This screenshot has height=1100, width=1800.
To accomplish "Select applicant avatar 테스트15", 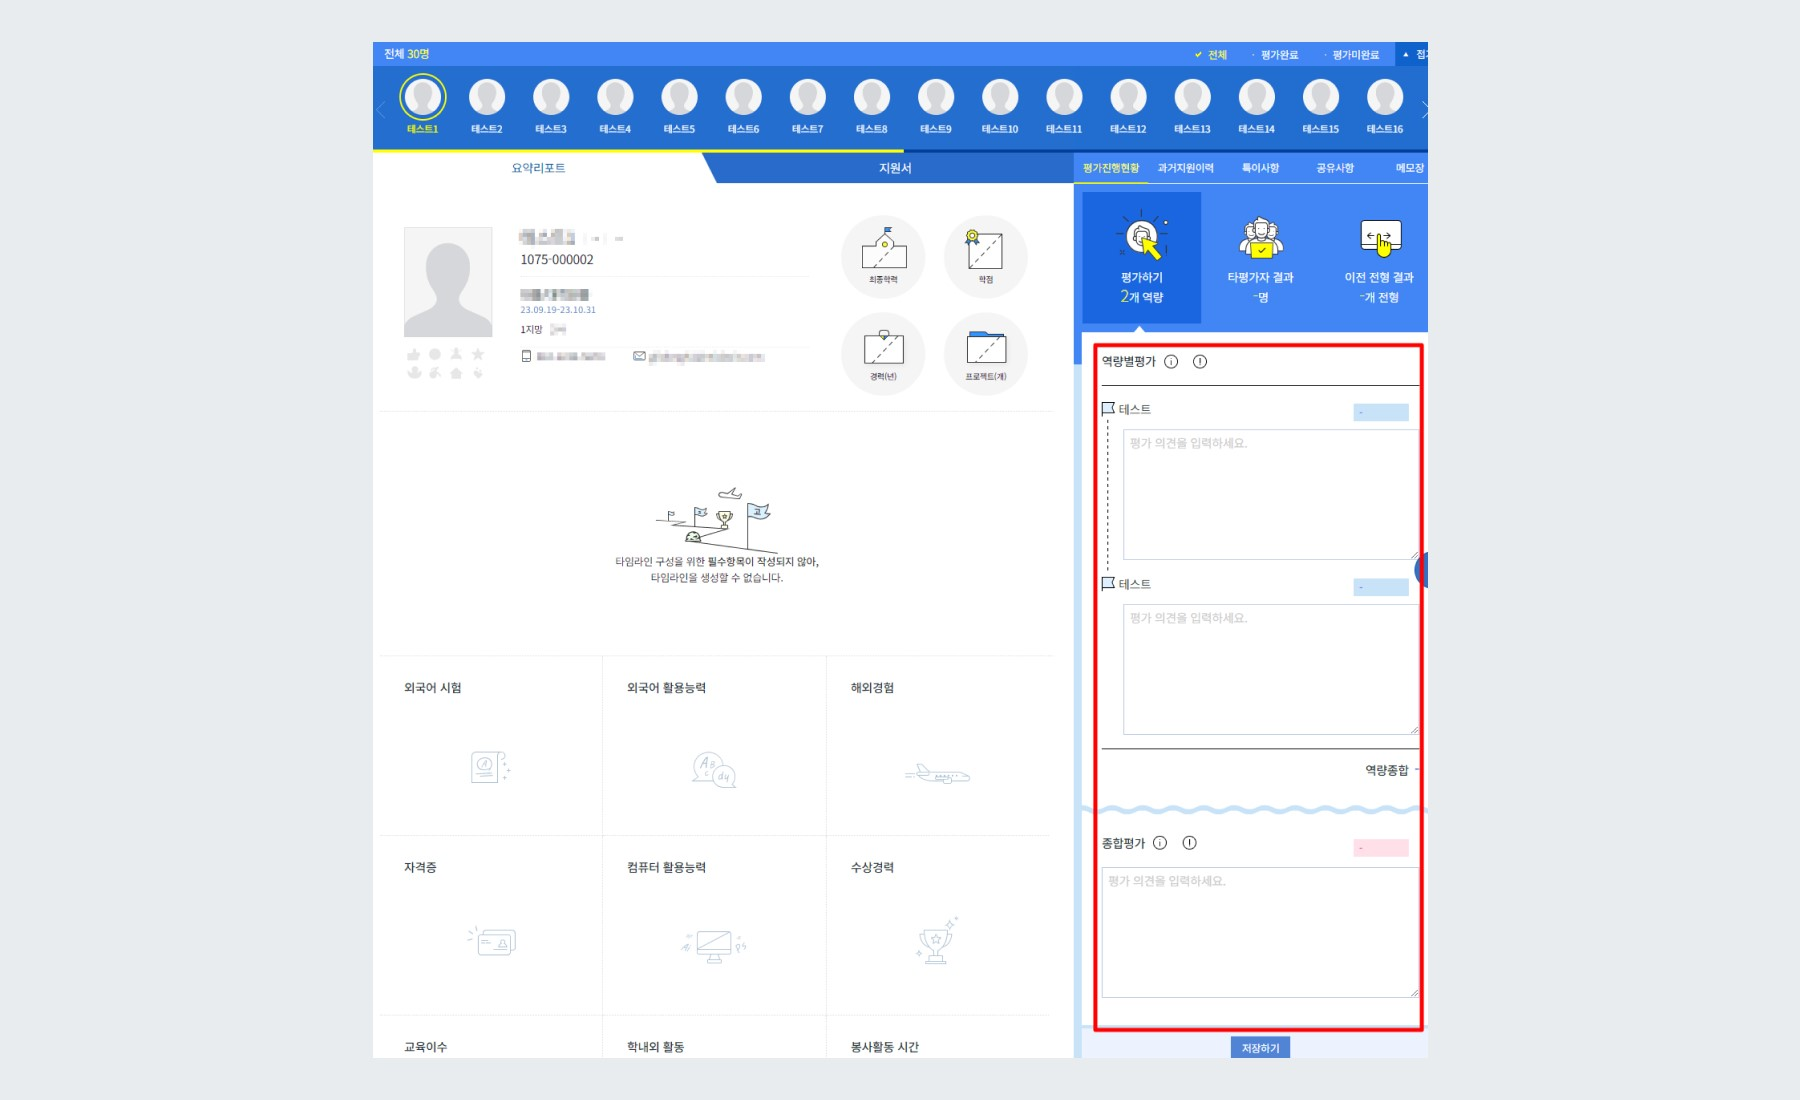I will 1321,97.
